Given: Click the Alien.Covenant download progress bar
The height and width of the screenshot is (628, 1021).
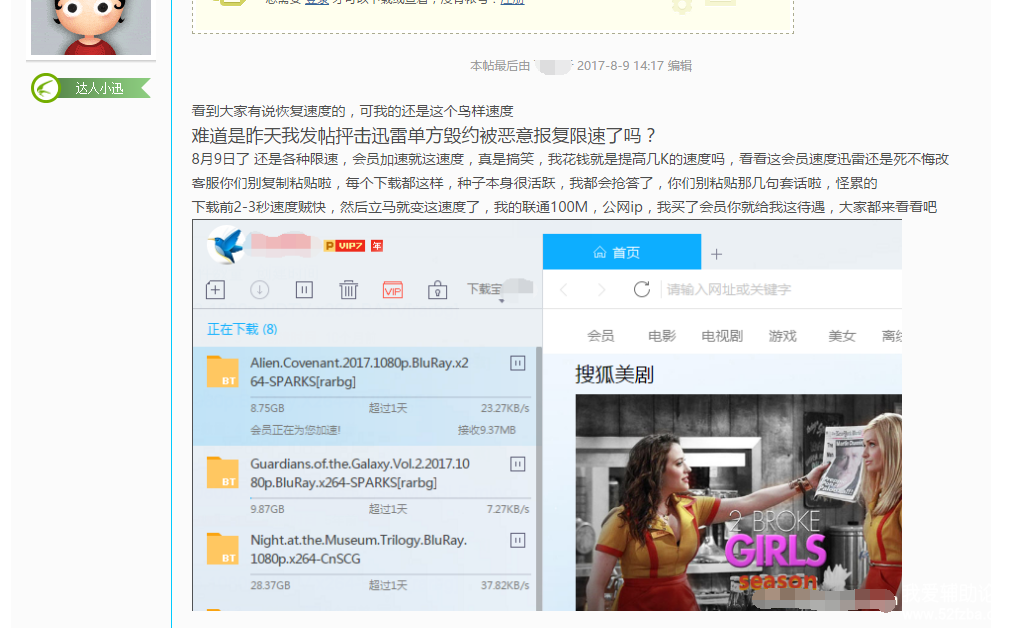Looking at the screenshot, I should point(389,397).
